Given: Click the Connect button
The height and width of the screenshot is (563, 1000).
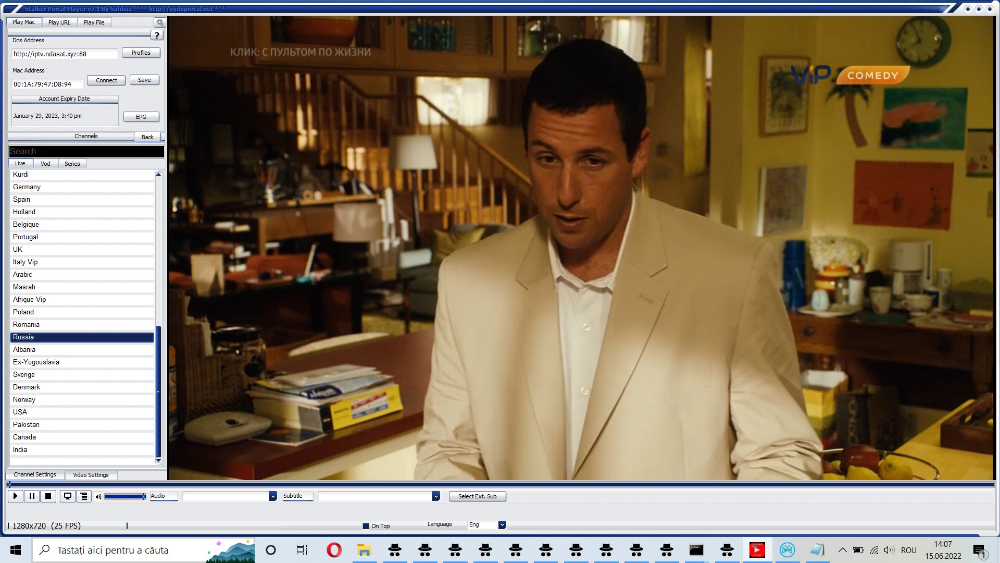Looking at the screenshot, I should [107, 80].
